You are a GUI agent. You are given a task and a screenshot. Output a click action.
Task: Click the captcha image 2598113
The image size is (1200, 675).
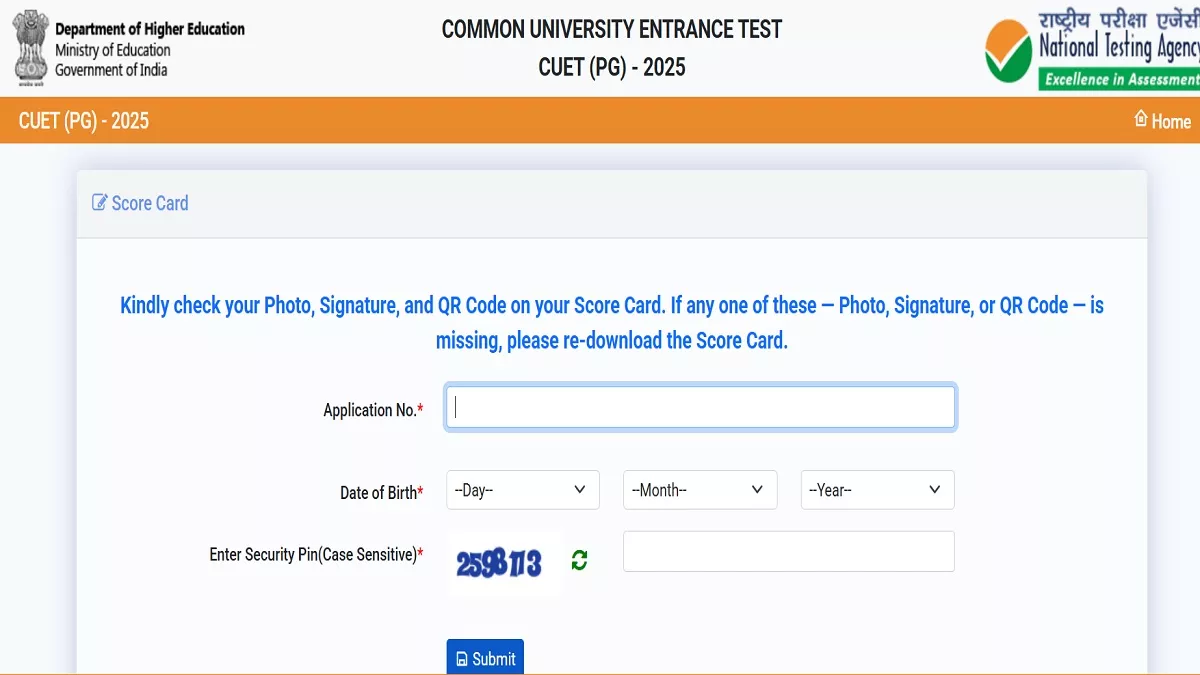click(x=499, y=564)
